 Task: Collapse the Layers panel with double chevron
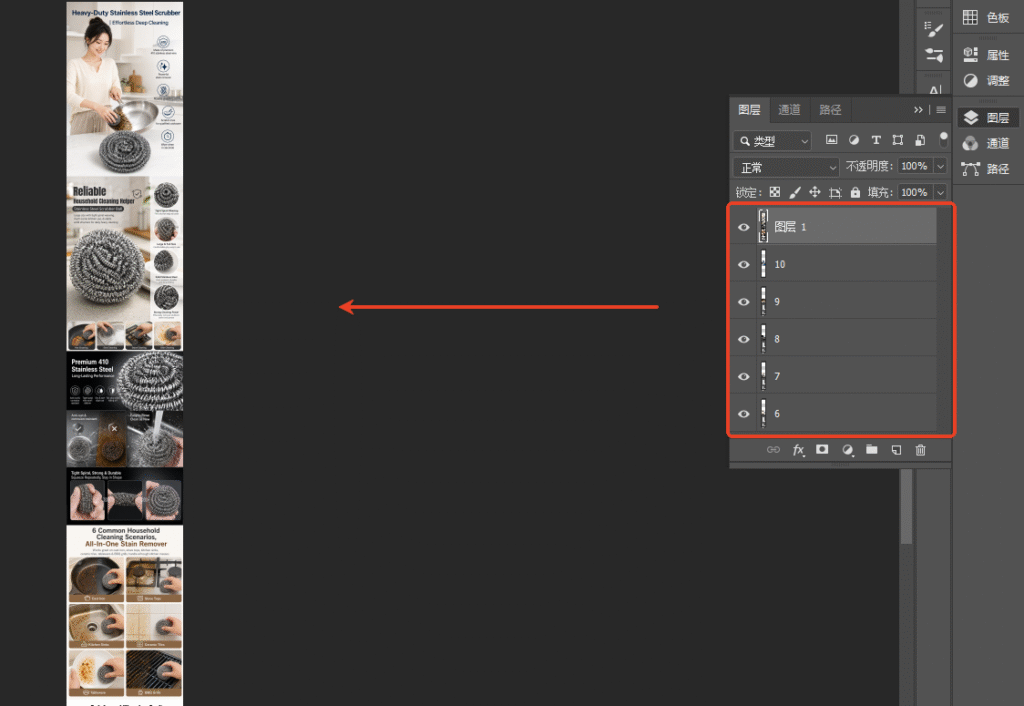tap(918, 110)
